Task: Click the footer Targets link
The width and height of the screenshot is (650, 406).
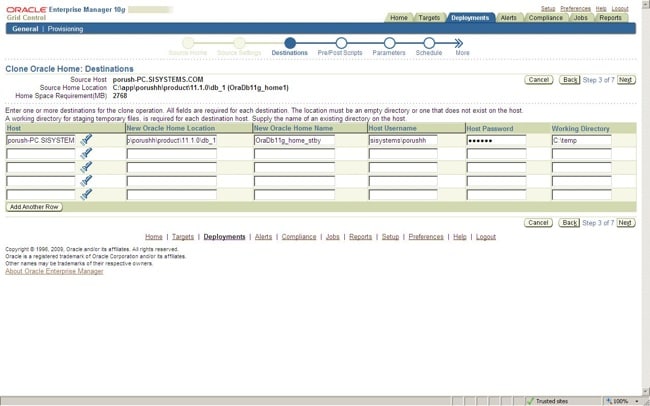Action: pyautogui.click(x=183, y=237)
